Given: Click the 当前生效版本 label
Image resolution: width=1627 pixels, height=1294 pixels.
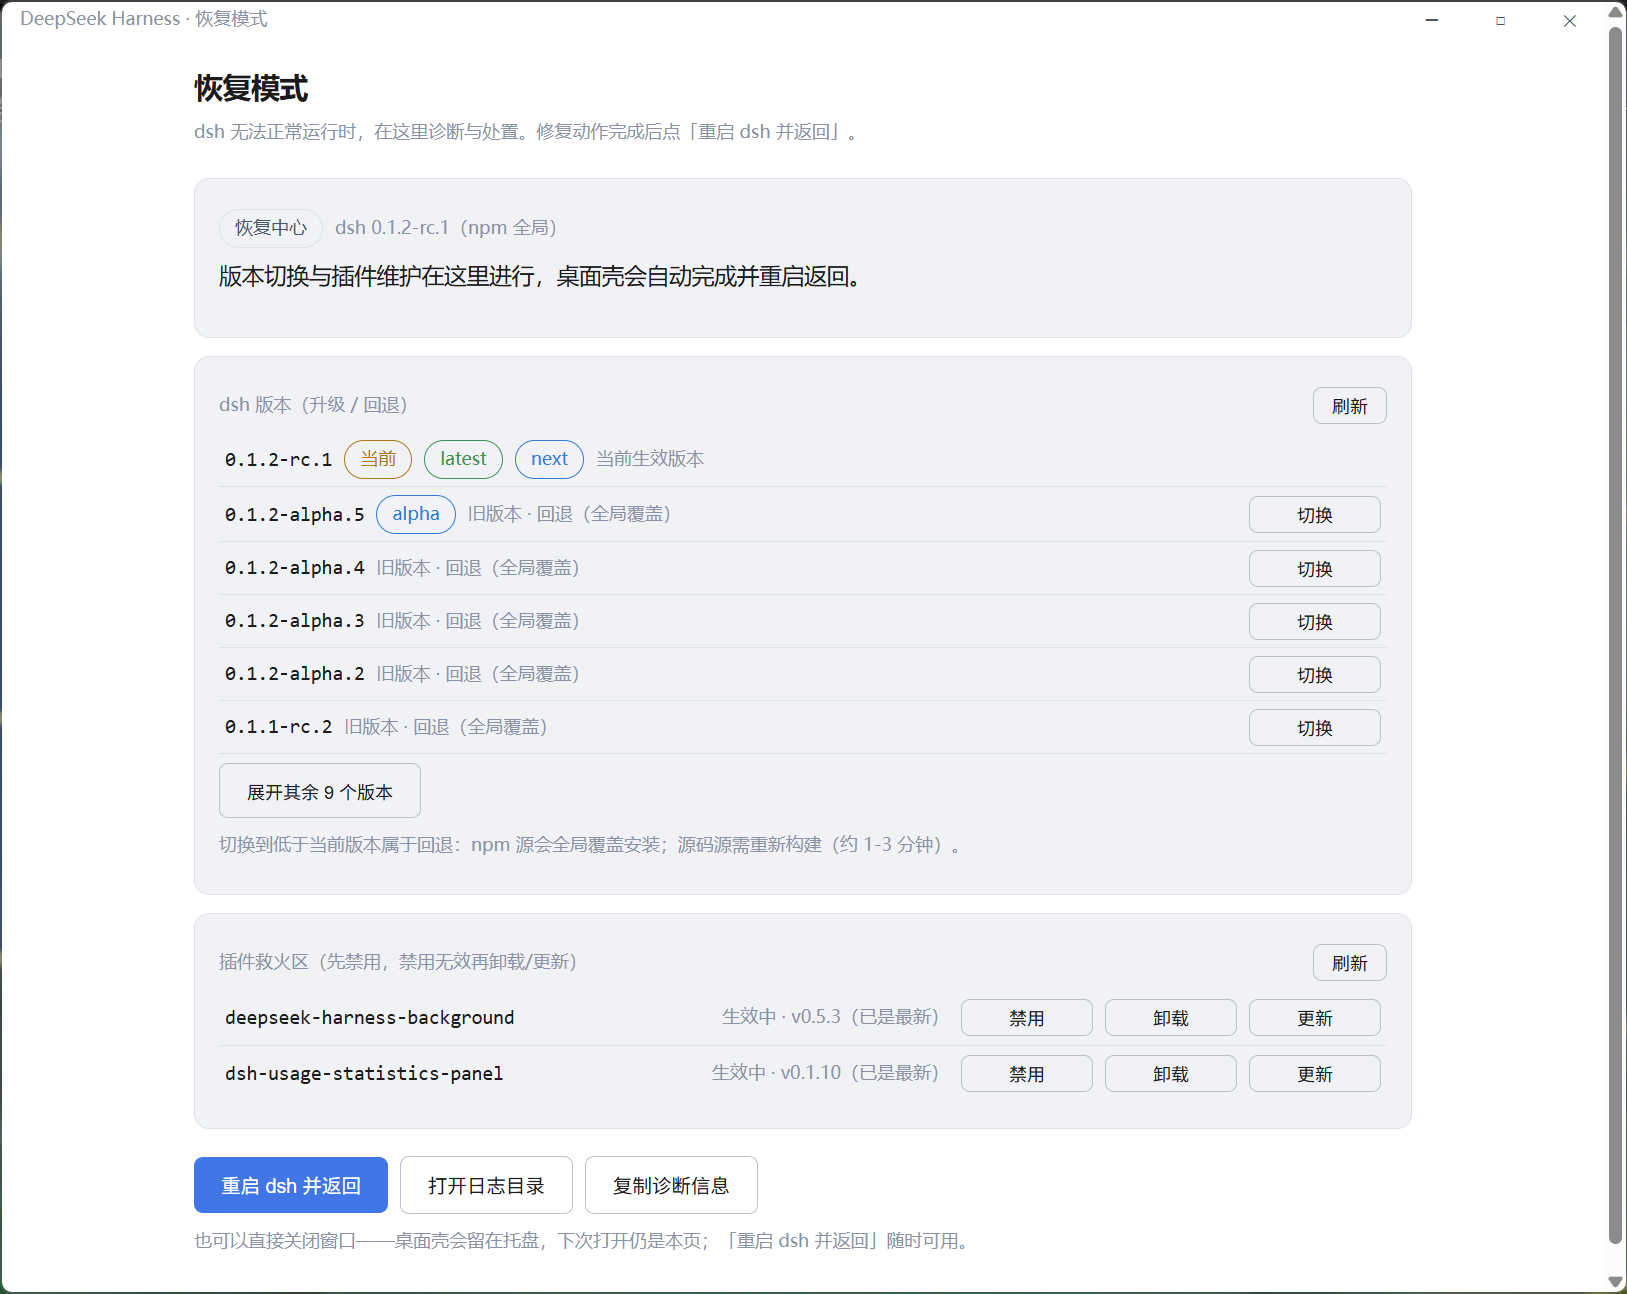Looking at the screenshot, I should (x=650, y=459).
